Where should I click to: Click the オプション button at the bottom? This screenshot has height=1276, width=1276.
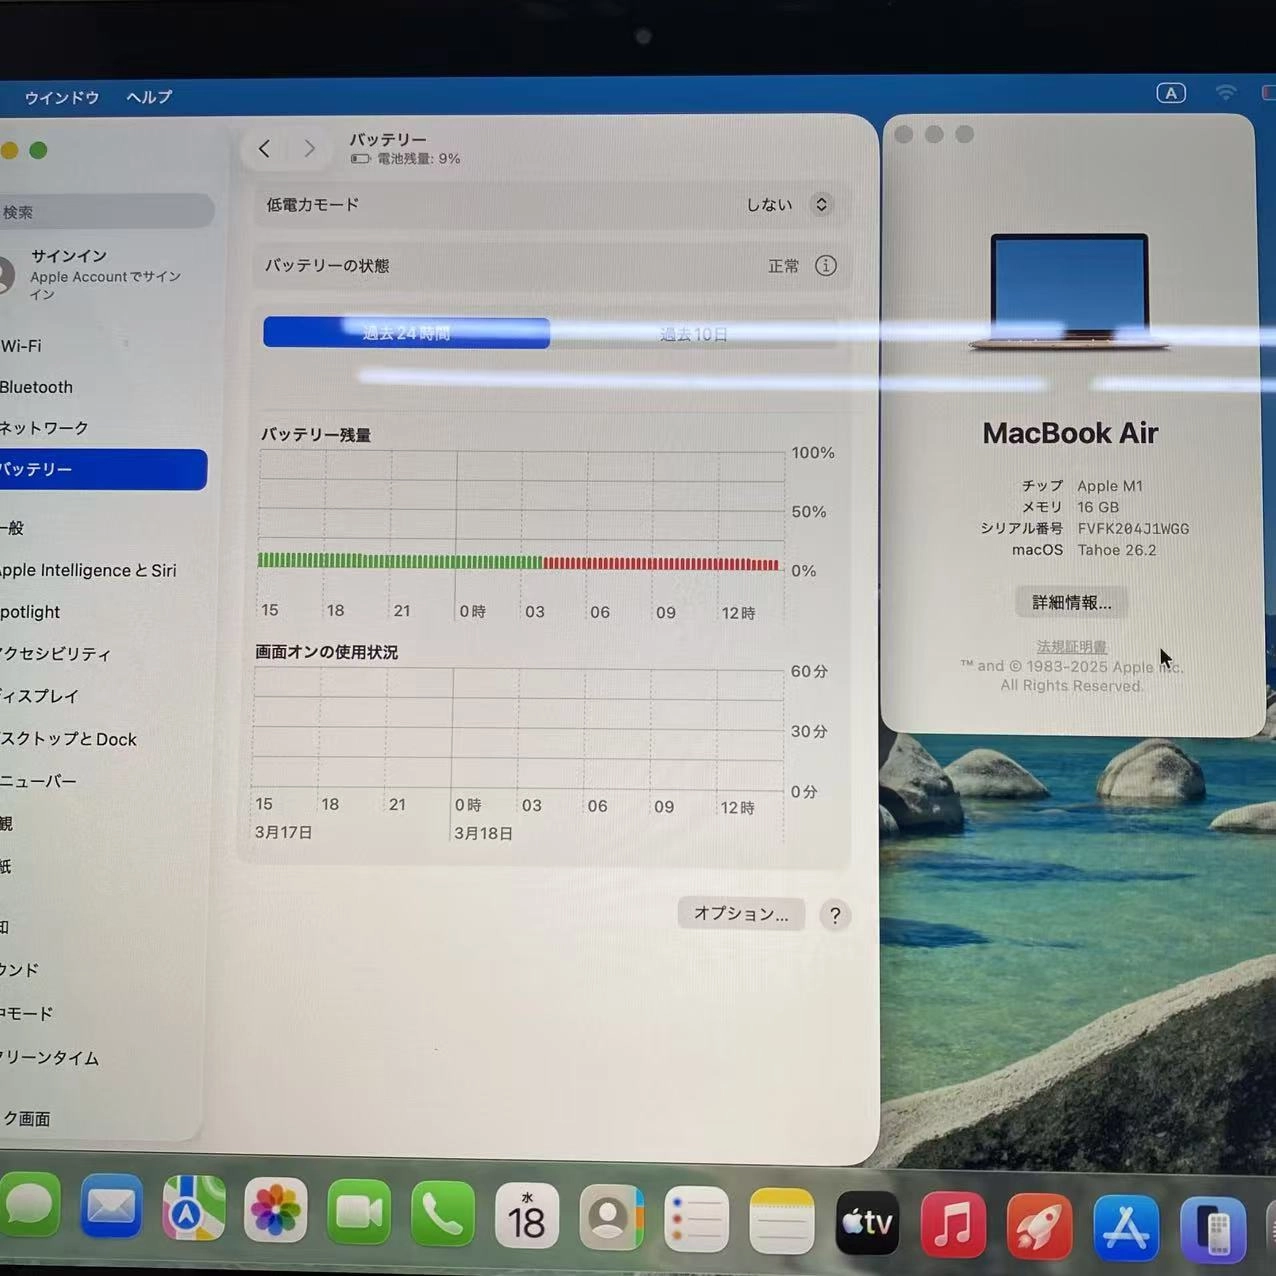740,913
